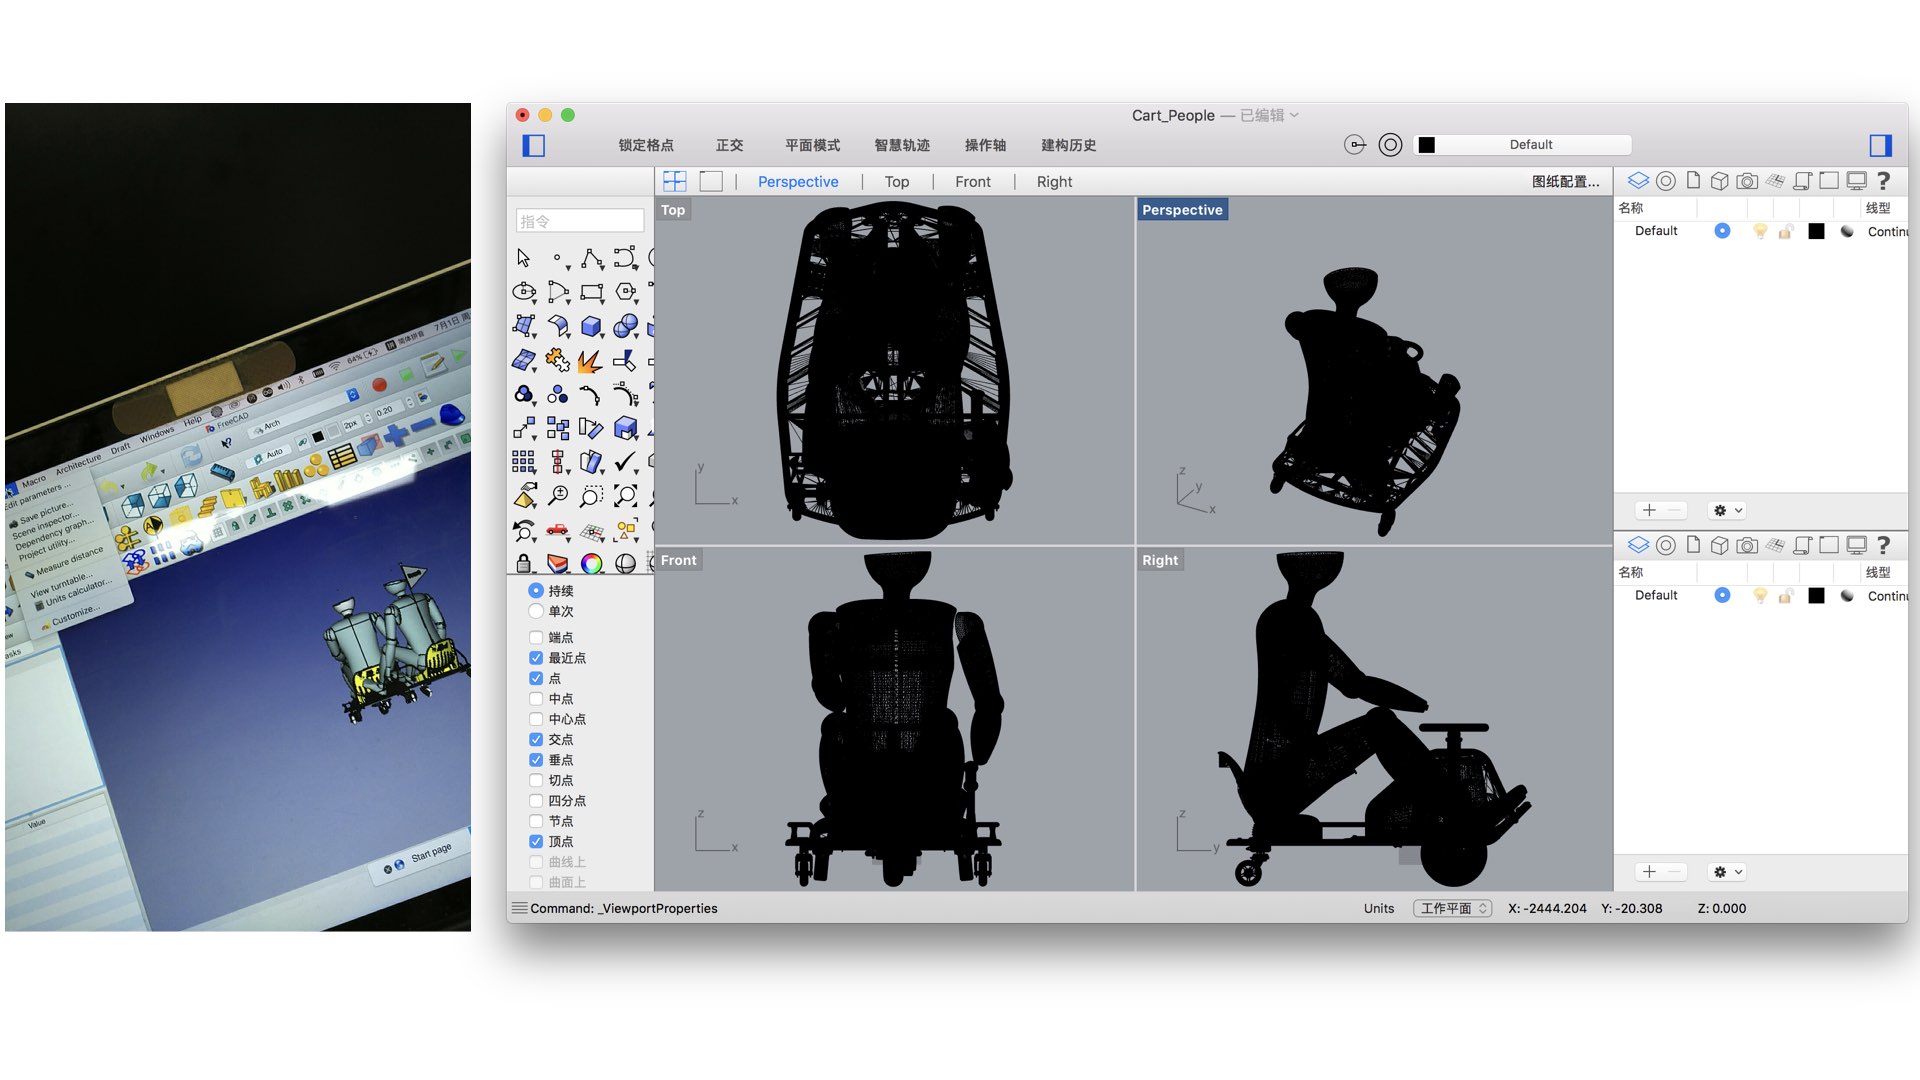Enable the 端点 endpoint snap checkbox
1920x1080 pixels.
536,638
